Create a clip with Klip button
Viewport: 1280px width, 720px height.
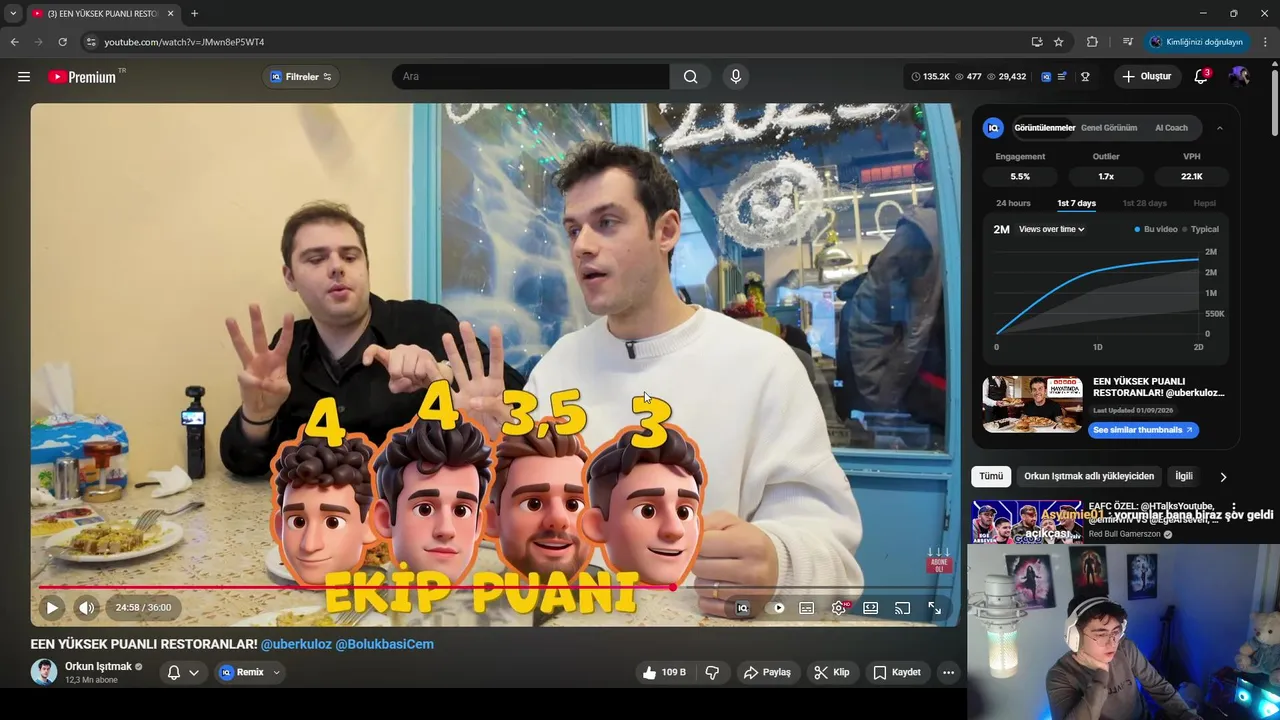(x=832, y=672)
